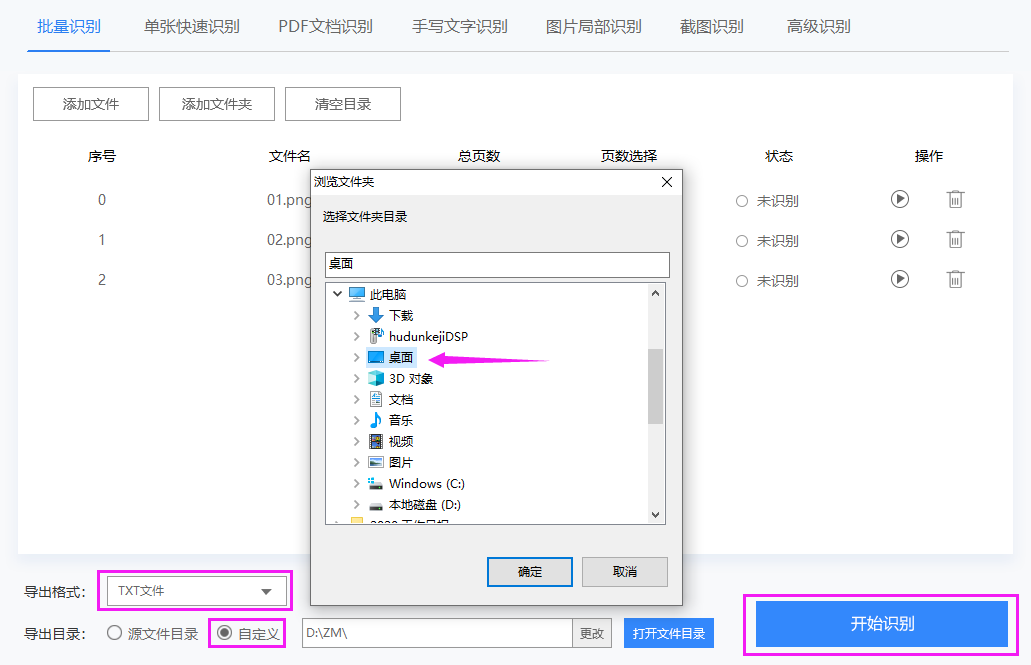Expand the 本地磁盘 (D:) drive node

356,505
